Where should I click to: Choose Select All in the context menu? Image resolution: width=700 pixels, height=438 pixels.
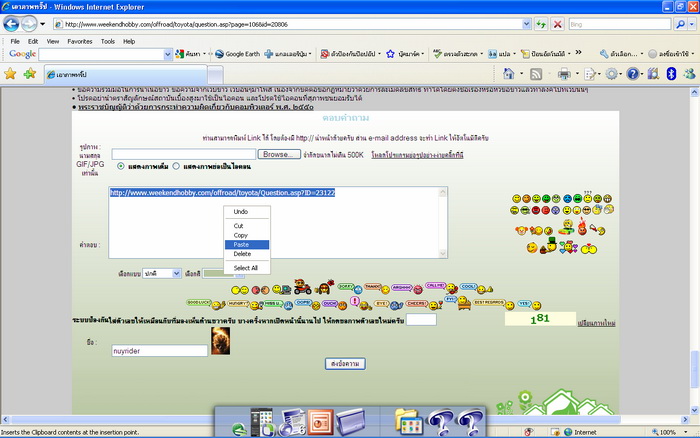coord(246,268)
